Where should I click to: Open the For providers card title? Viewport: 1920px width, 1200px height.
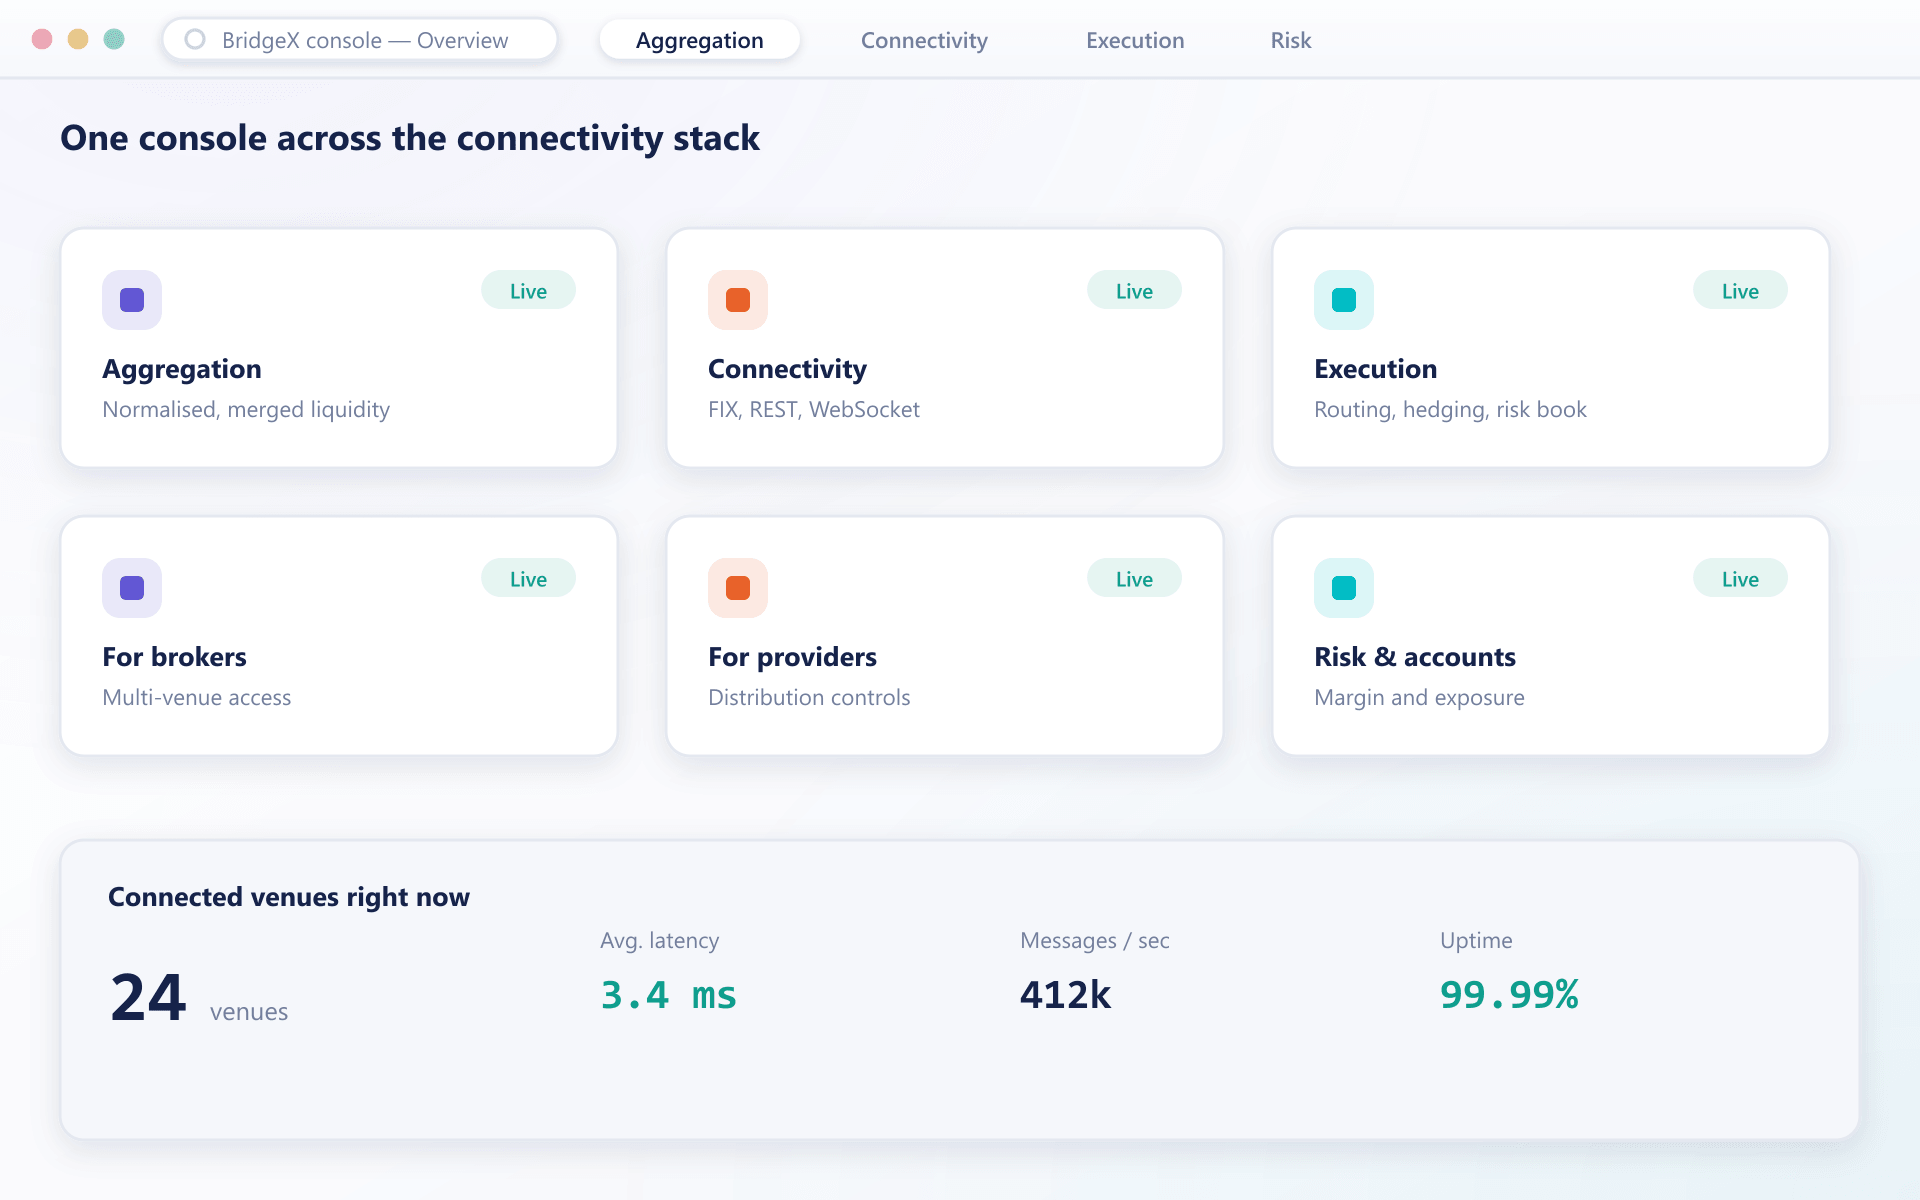coord(792,657)
